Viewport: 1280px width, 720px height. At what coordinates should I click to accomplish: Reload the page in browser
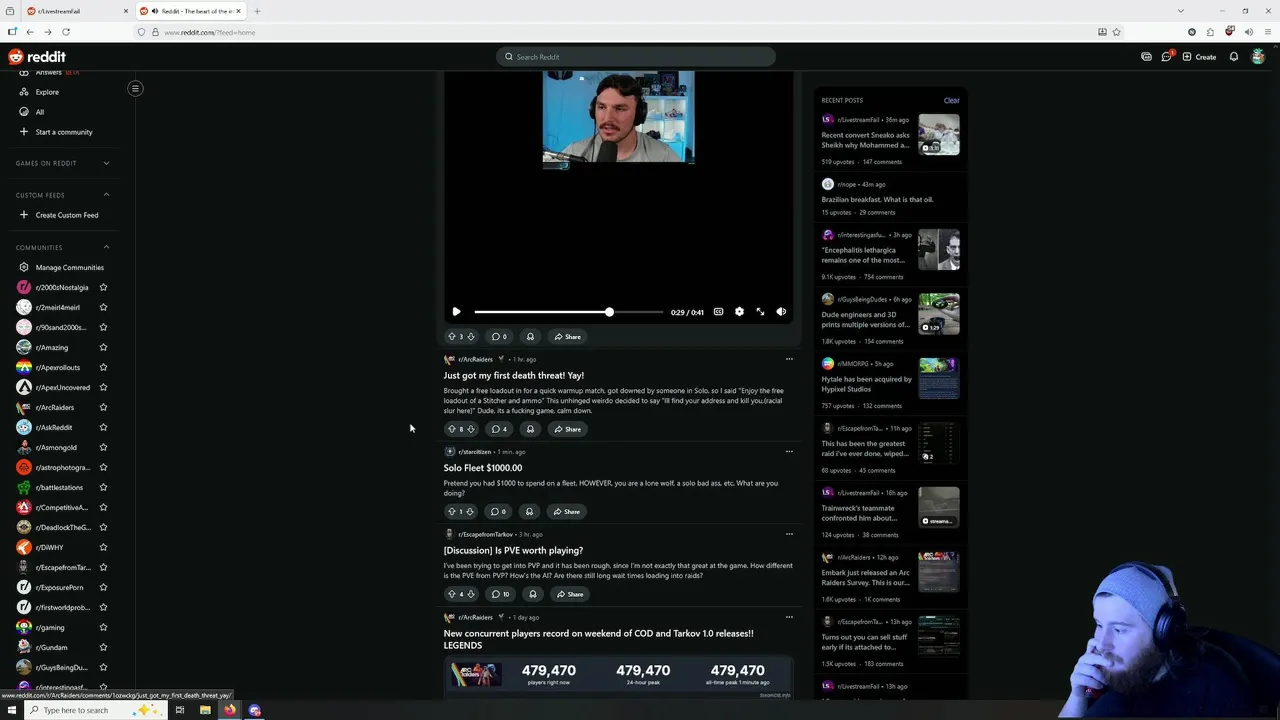coord(66,32)
